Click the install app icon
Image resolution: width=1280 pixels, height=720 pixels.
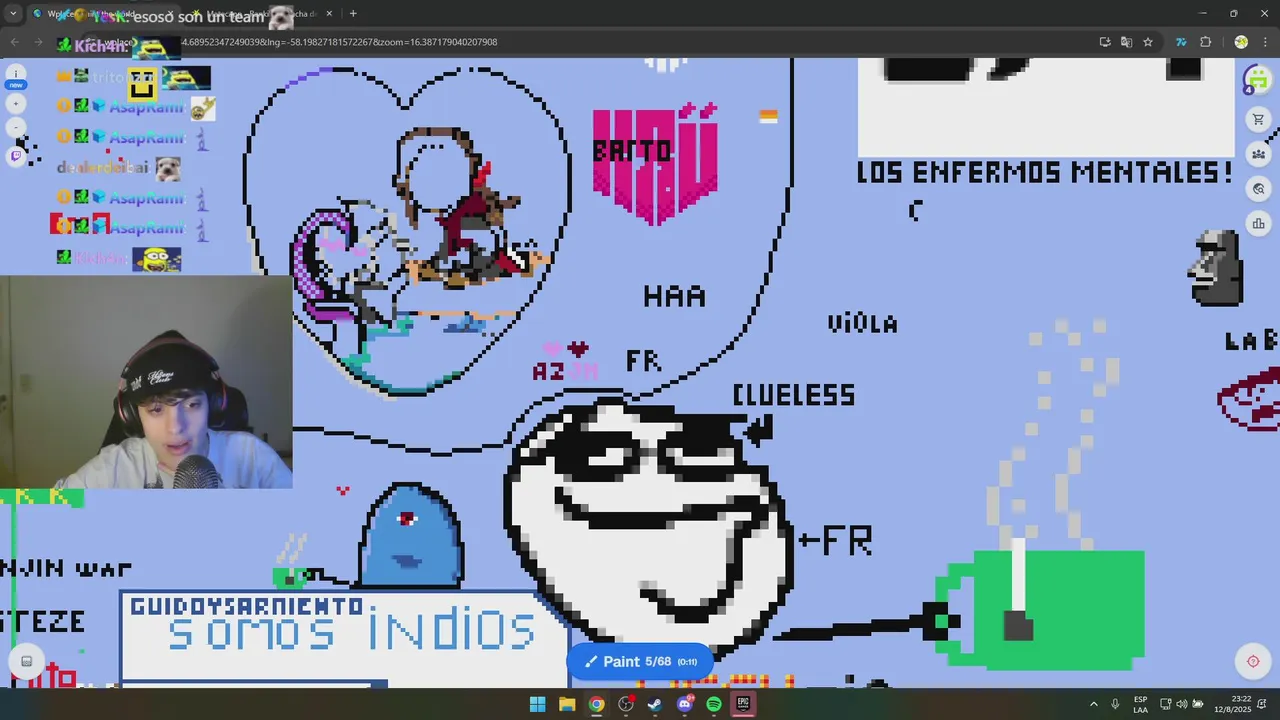[x=1105, y=42]
